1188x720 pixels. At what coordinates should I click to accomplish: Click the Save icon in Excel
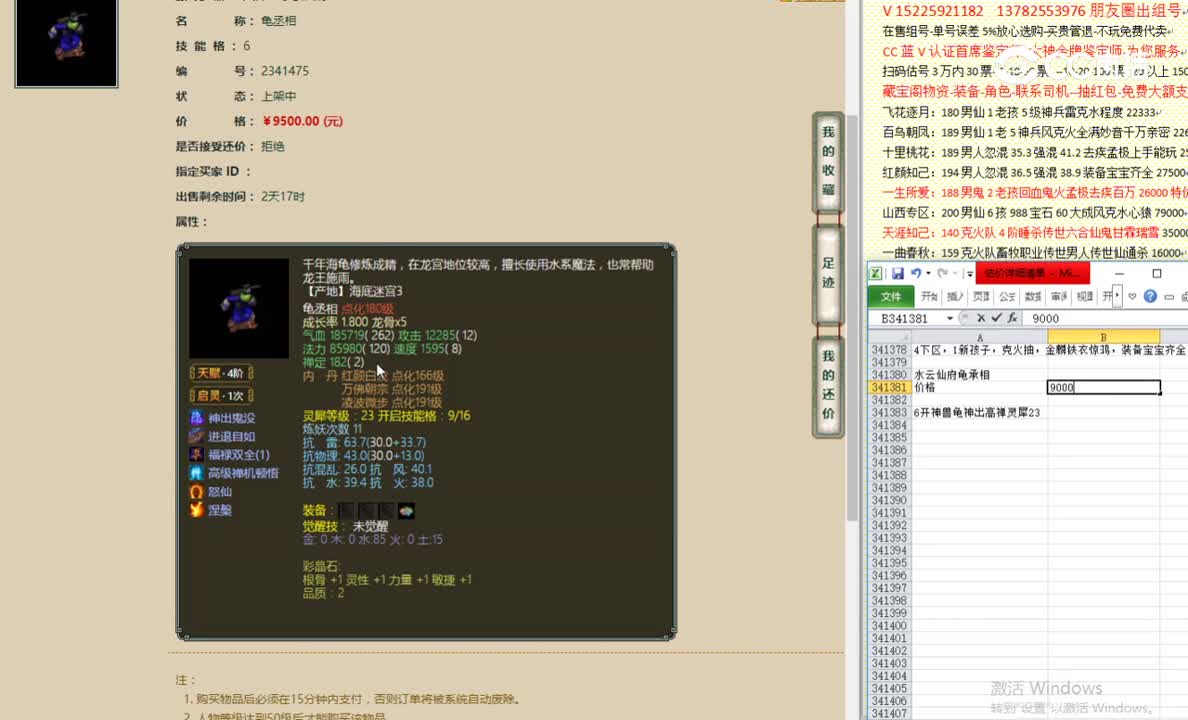coord(898,273)
